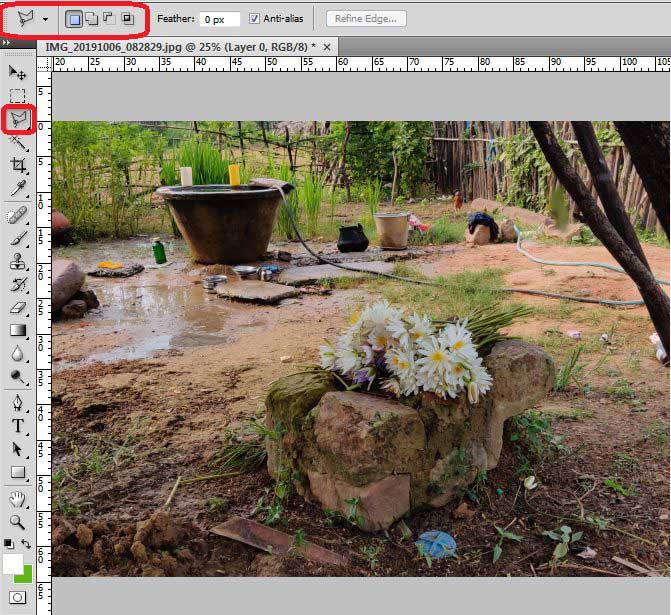Close the IMG_20191006_082829.jpg document tab
671x615 pixels.
tap(327, 47)
